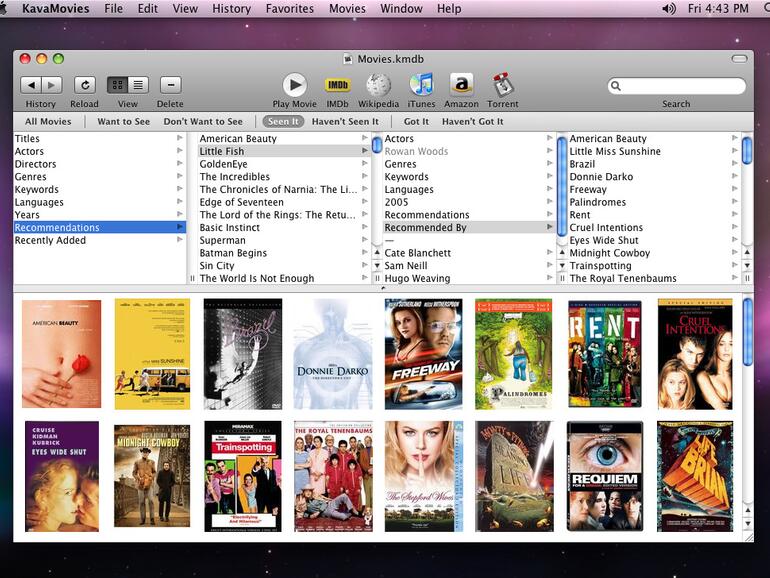Switch to grid view mode

coord(117,86)
